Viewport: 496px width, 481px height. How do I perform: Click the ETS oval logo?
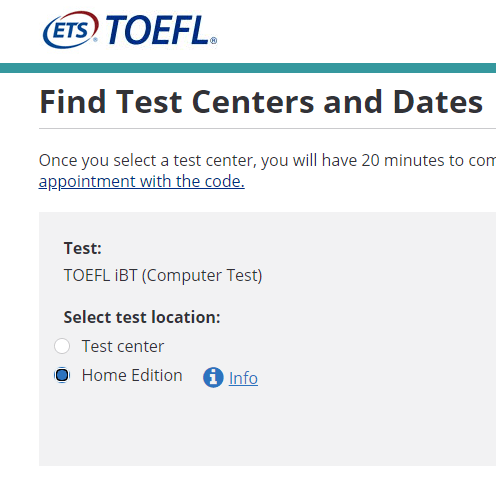pos(71,30)
